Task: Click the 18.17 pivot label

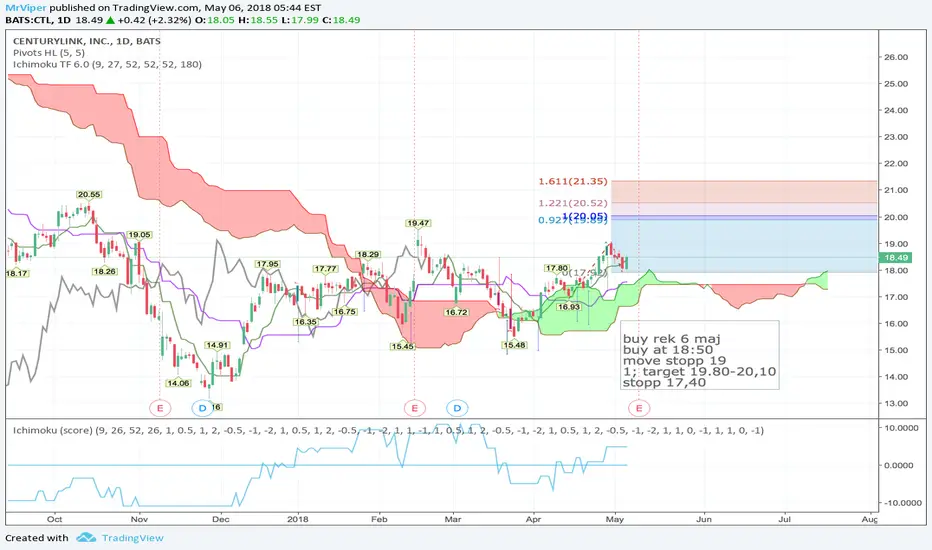Action: click(x=17, y=274)
